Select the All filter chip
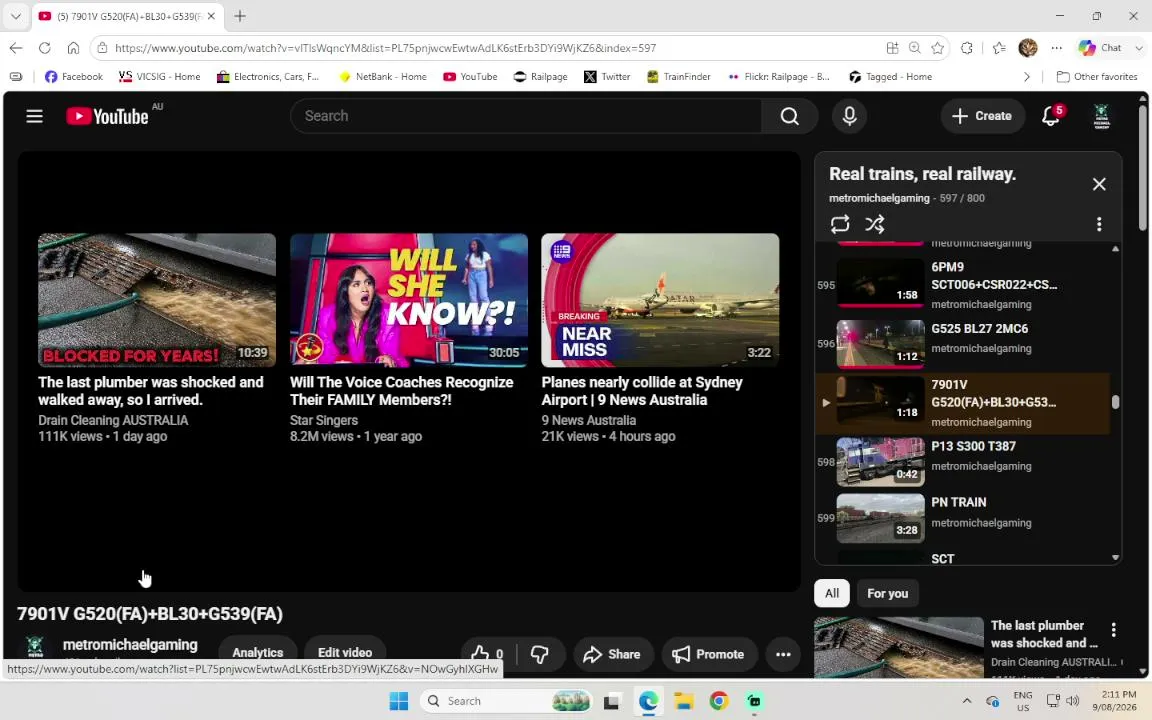 [x=832, y=594]
